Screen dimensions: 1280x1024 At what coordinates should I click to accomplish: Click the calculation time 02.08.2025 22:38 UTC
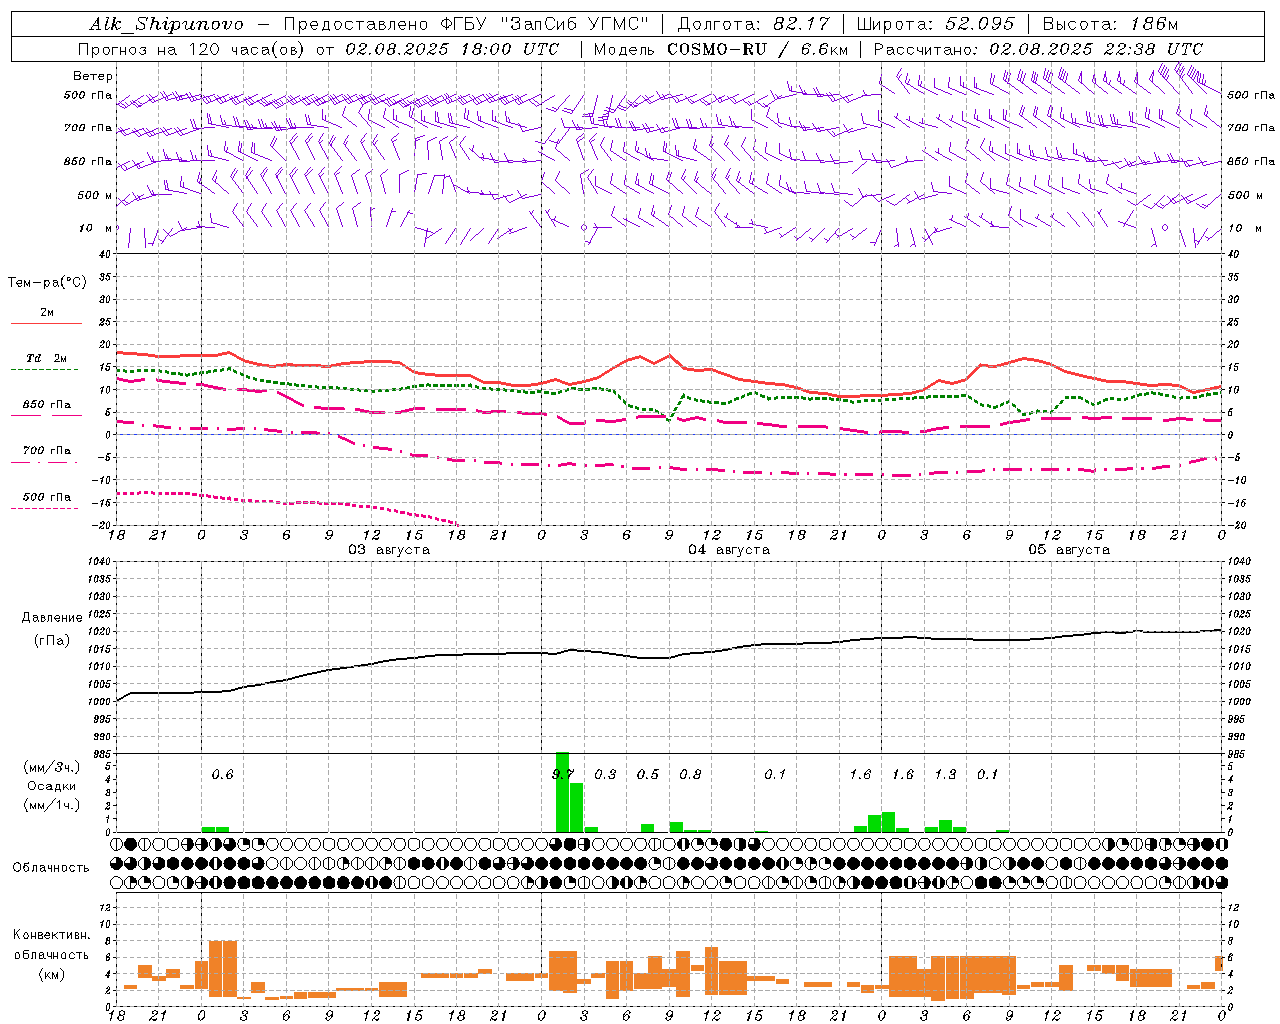[1096, 49]
